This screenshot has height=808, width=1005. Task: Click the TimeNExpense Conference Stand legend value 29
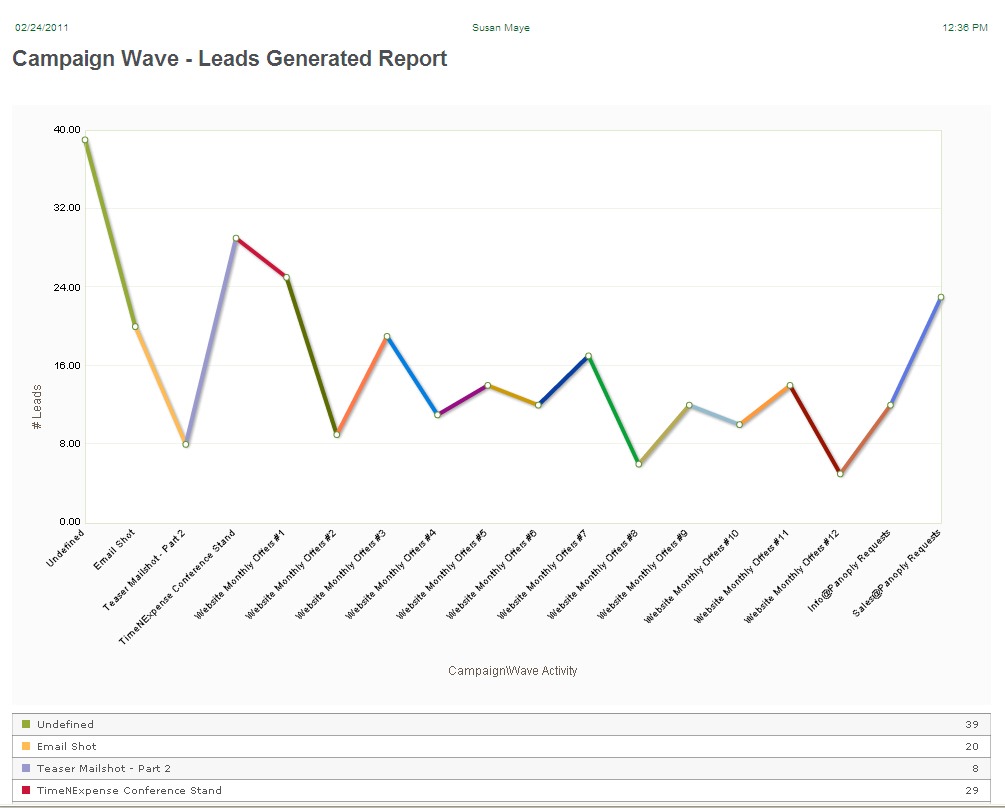(971, 790)
